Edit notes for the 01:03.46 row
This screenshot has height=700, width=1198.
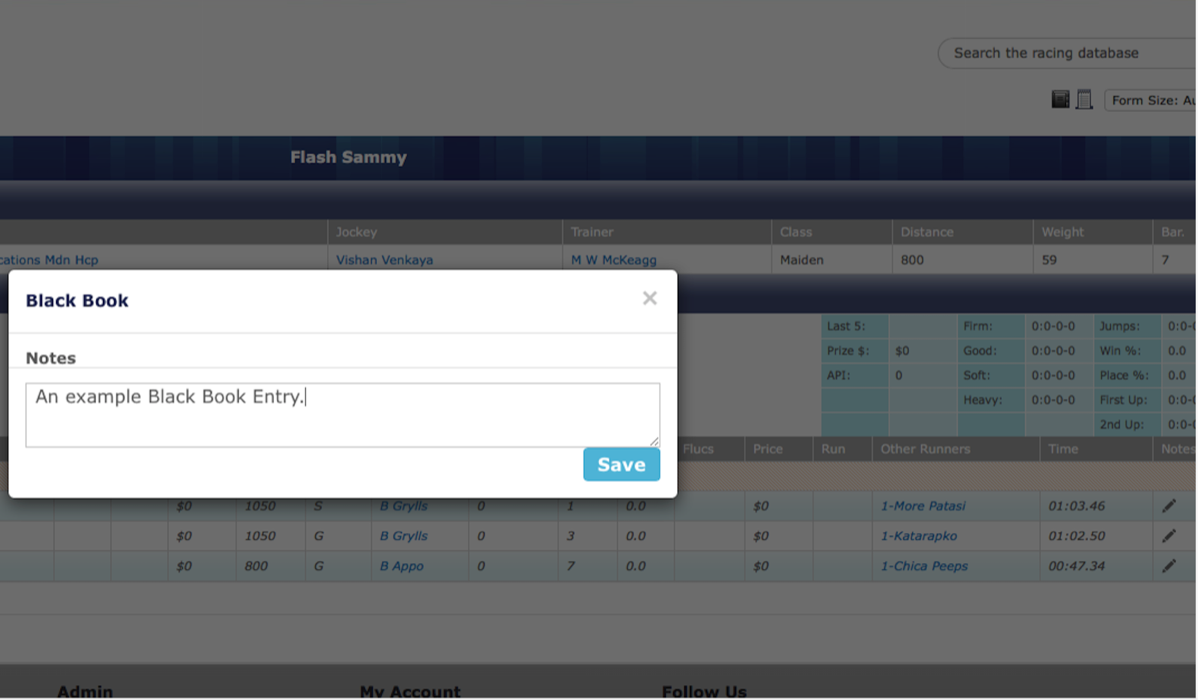pos(1169,506)
